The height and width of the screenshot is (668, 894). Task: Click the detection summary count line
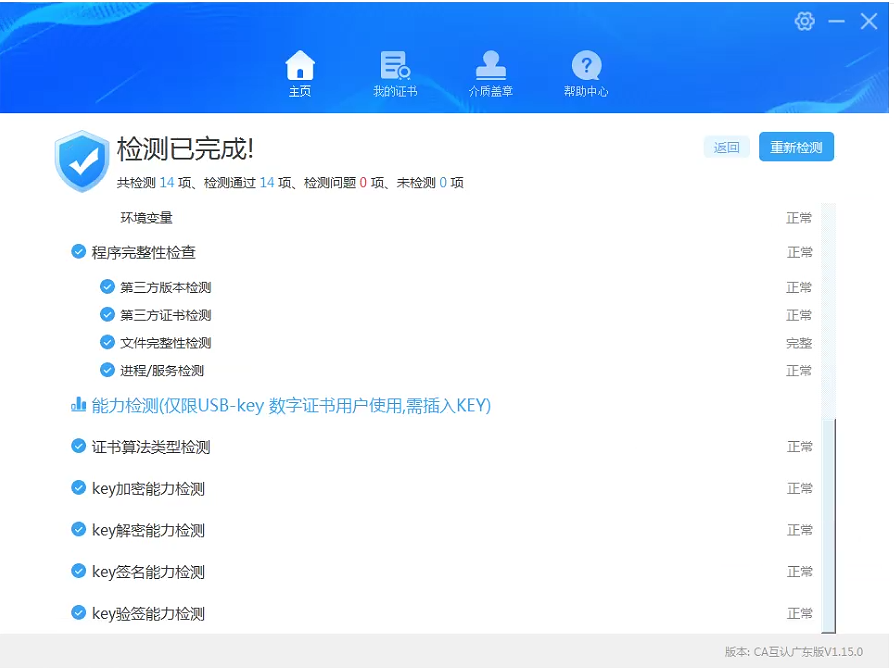click(290, 182)
